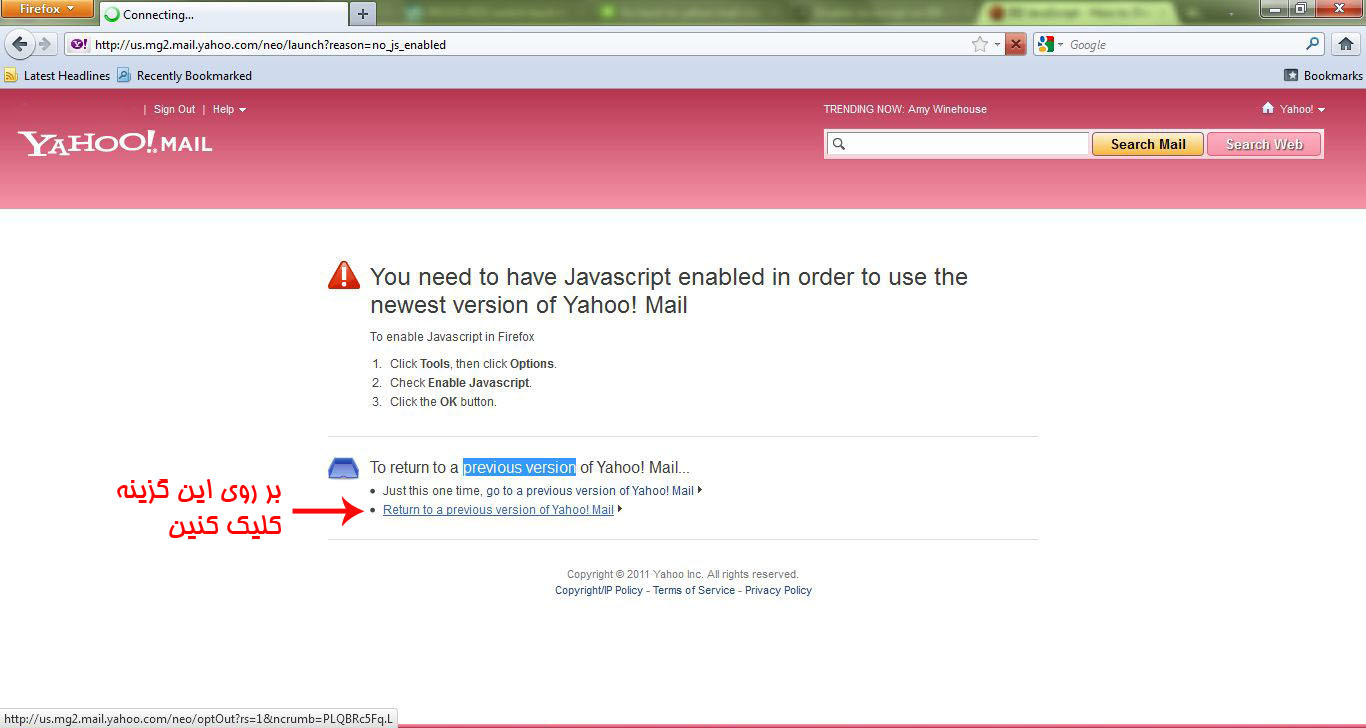The width and height of the screenshot is (1366, 728).
Task: Click just this one time previous version link
Action: pyautogui.click(x=589, y=491)
